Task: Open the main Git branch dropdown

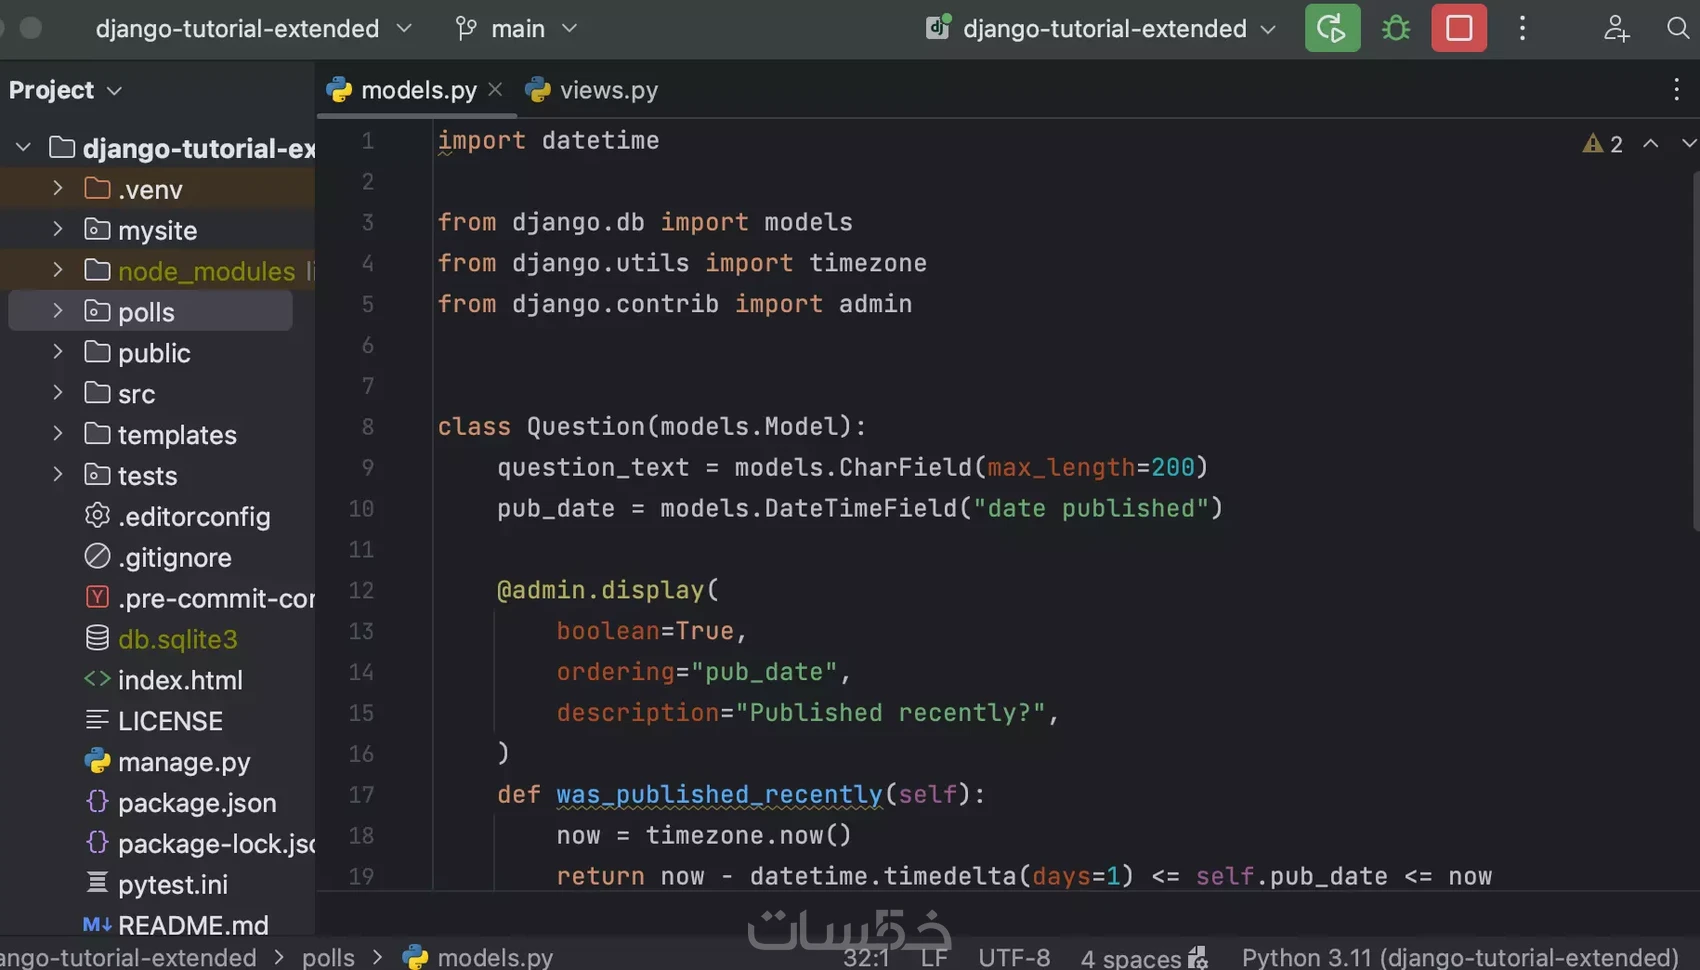Action: tap(516, 28)
